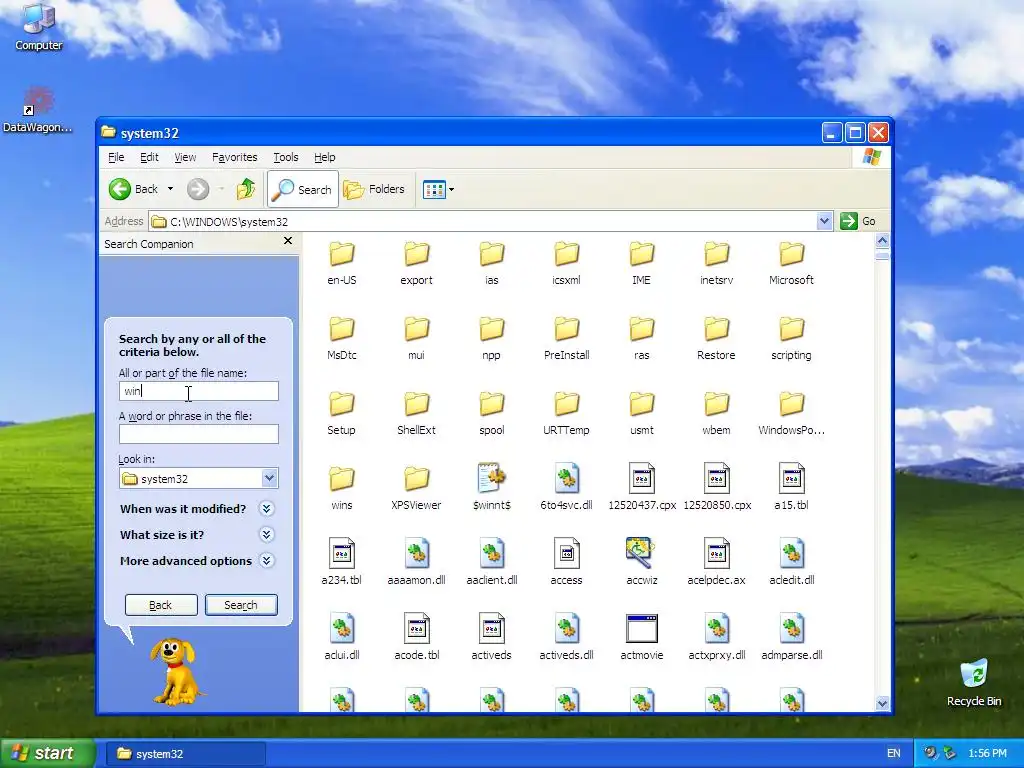Screen dimensions: 1024x768
Task: Select the Computer desktop icon
Action: coord(39,26)
